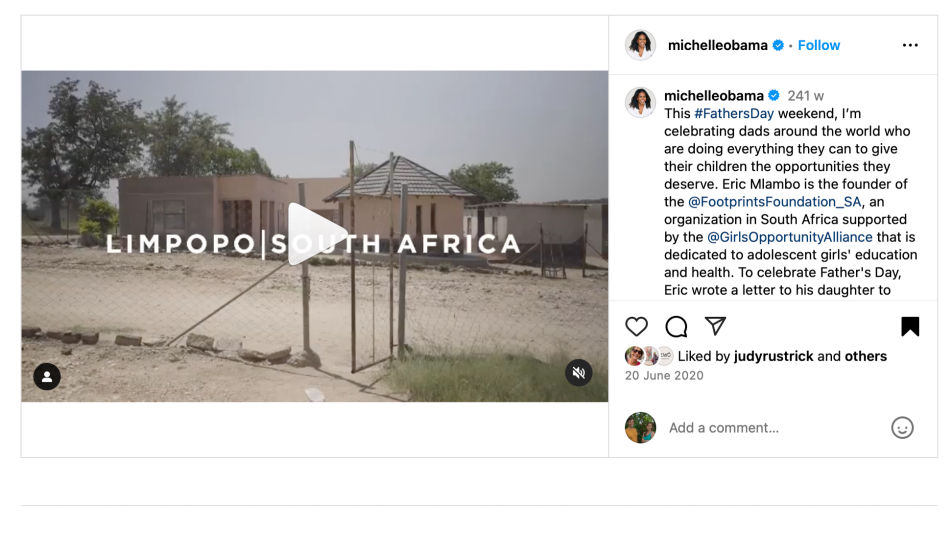The height and width of the screenshot is (536, 952).
Task: Open emoji picker in comment box
Action: (x=902, y=428)
